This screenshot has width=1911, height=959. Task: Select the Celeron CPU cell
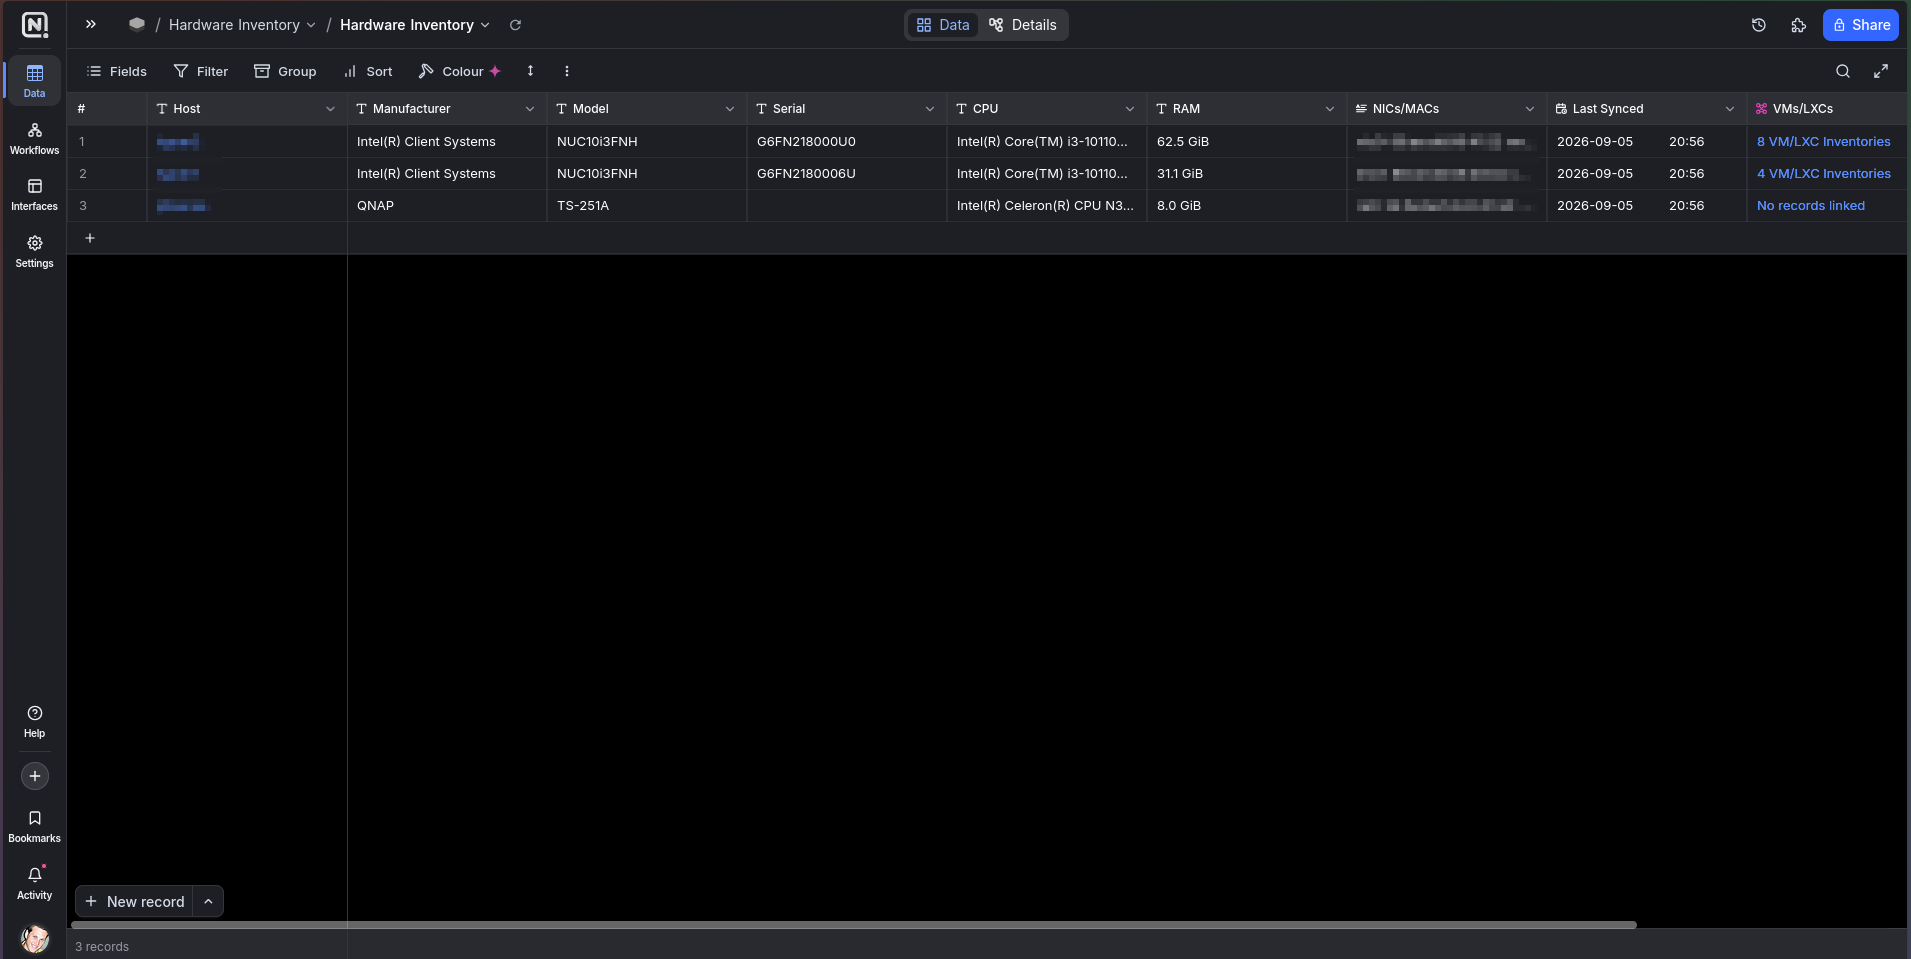(1047, 206)
